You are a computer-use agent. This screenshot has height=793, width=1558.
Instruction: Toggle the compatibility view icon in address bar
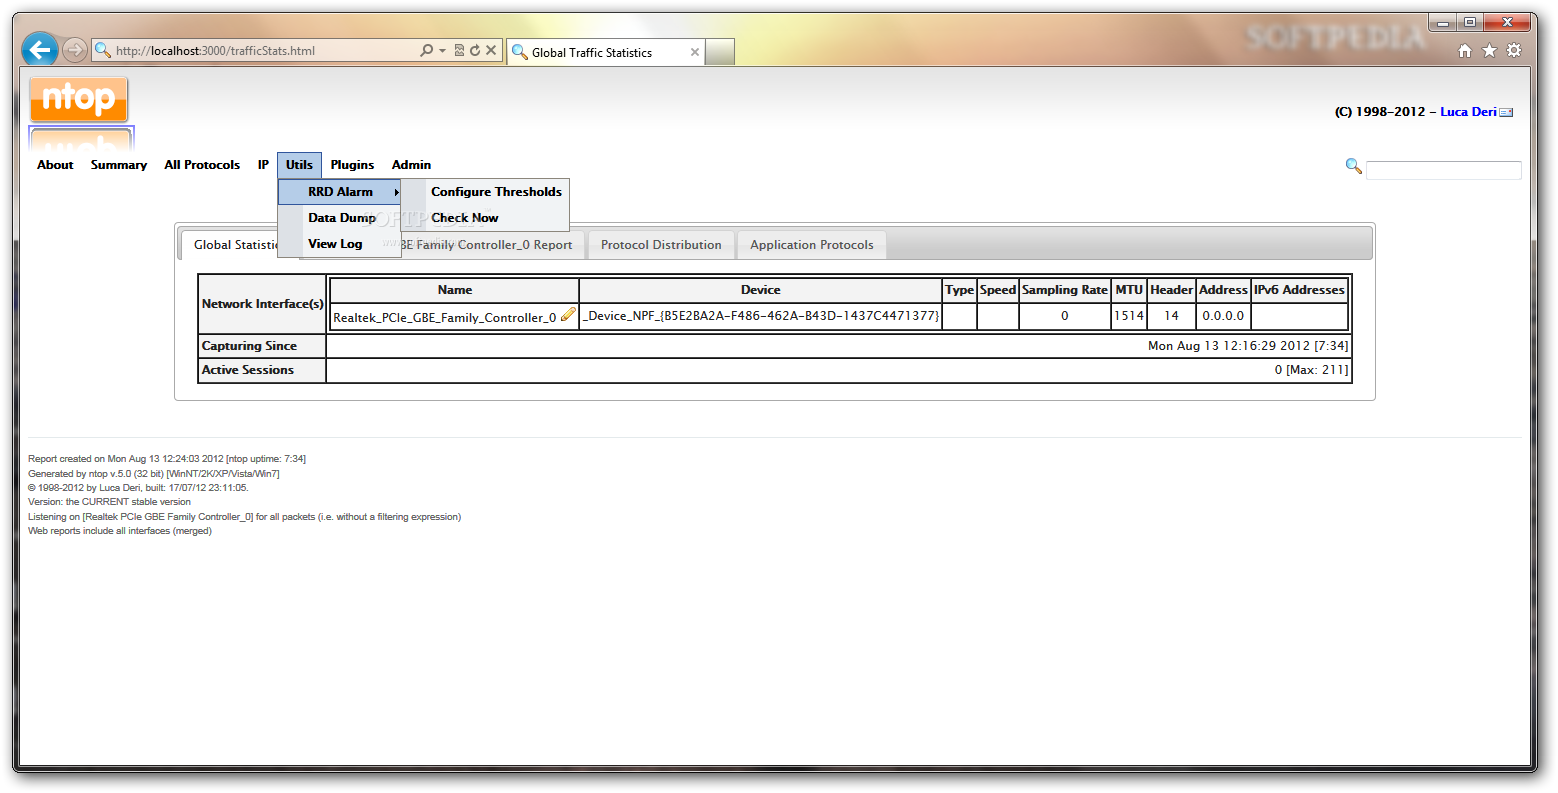pos(459,50)
